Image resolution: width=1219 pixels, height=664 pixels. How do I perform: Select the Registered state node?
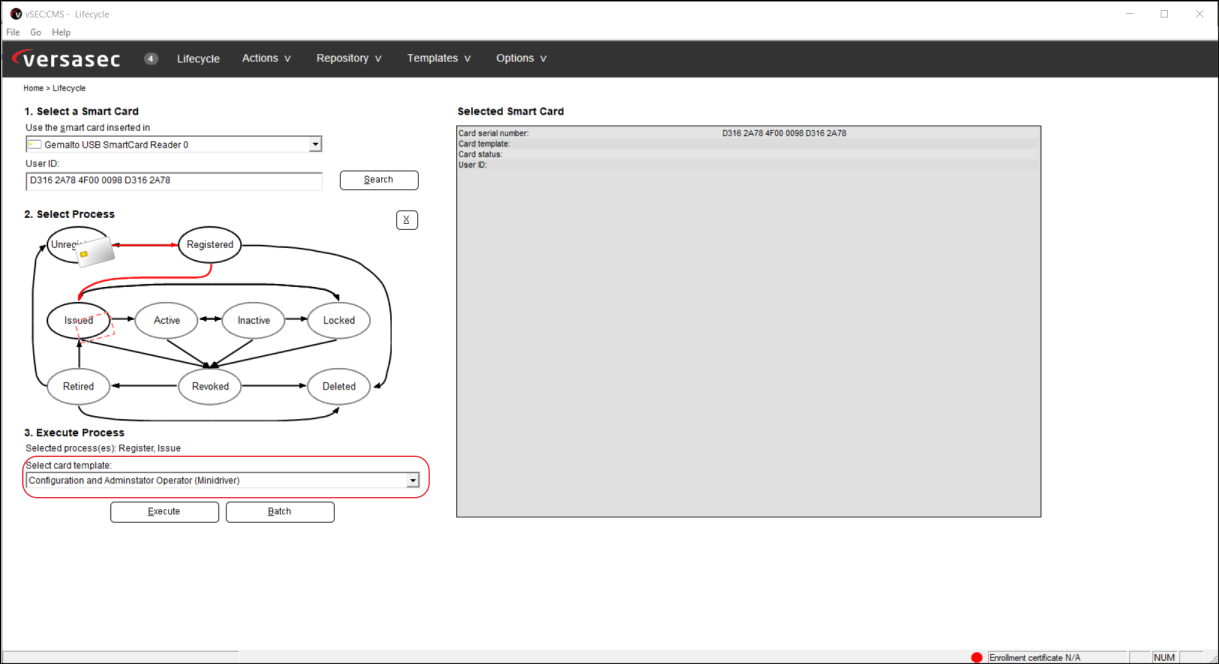(x=210, y=245)
